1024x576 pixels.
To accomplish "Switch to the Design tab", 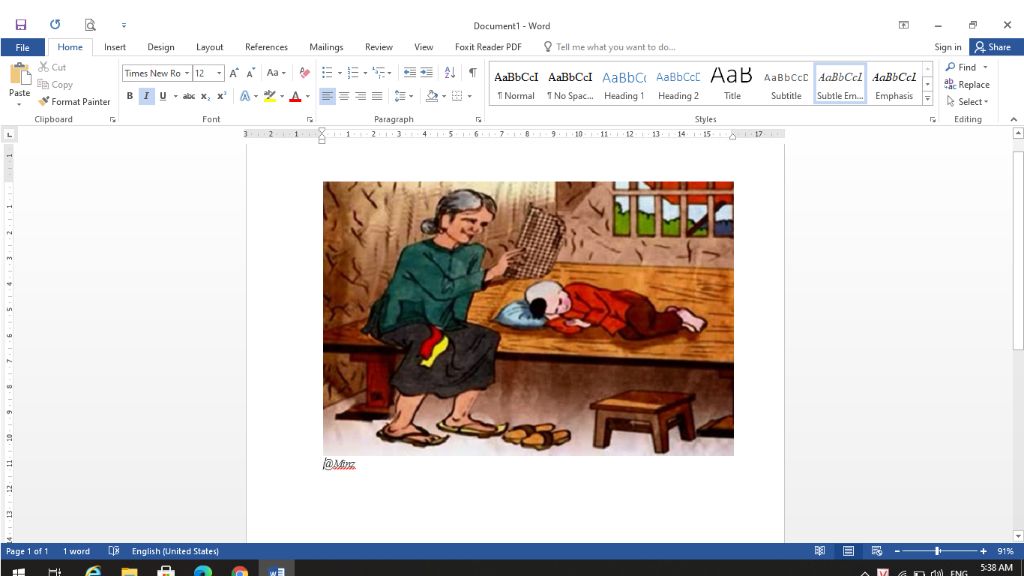I will pyautogui.click(x=161, y=47).
